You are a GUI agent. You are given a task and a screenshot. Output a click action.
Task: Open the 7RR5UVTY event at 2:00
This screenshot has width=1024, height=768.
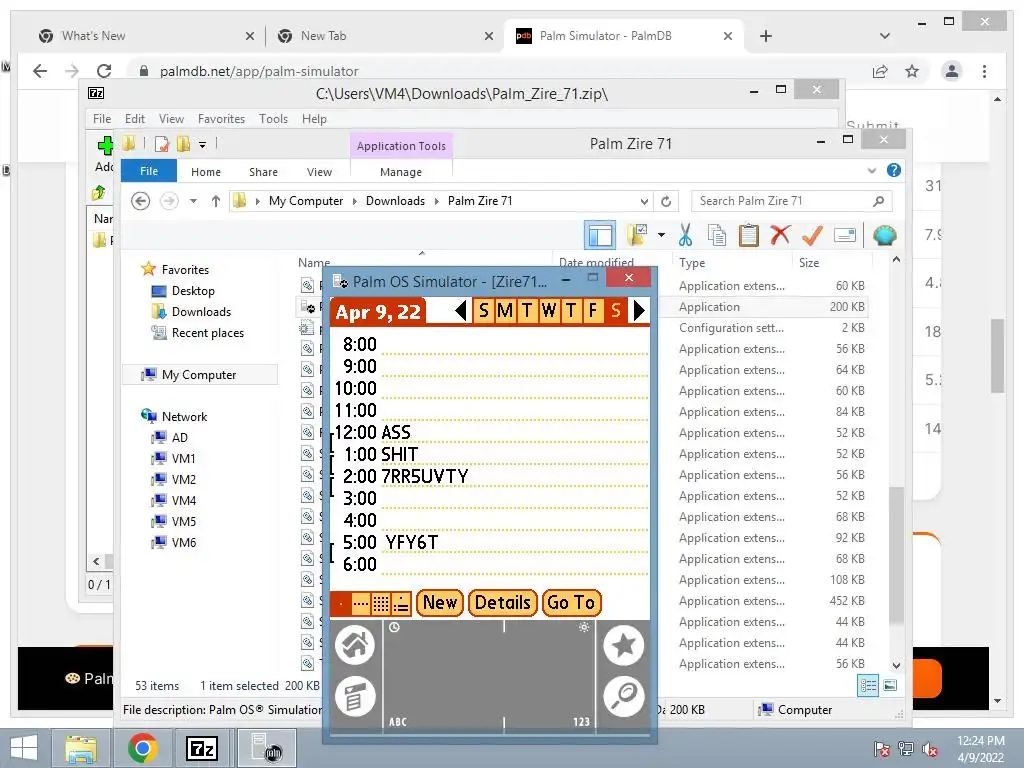(424, 476)
